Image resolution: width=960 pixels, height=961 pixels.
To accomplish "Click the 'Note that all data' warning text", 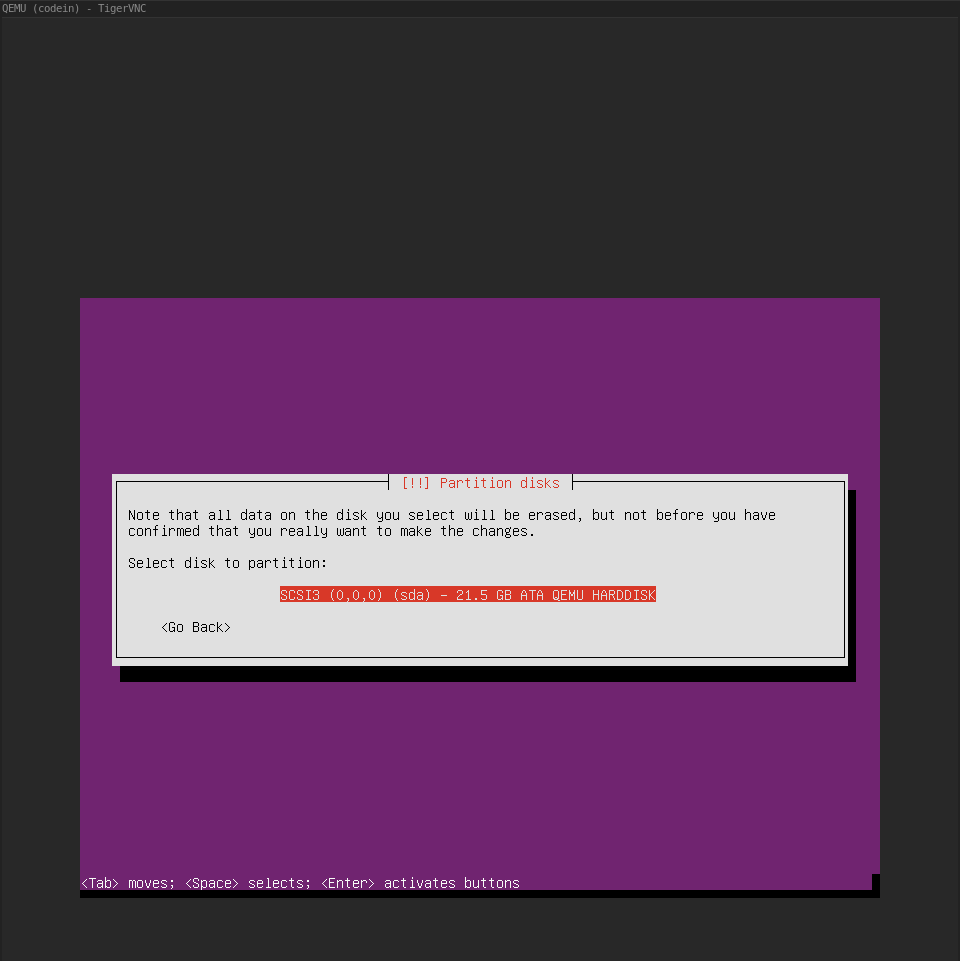I will coord(452,523).
